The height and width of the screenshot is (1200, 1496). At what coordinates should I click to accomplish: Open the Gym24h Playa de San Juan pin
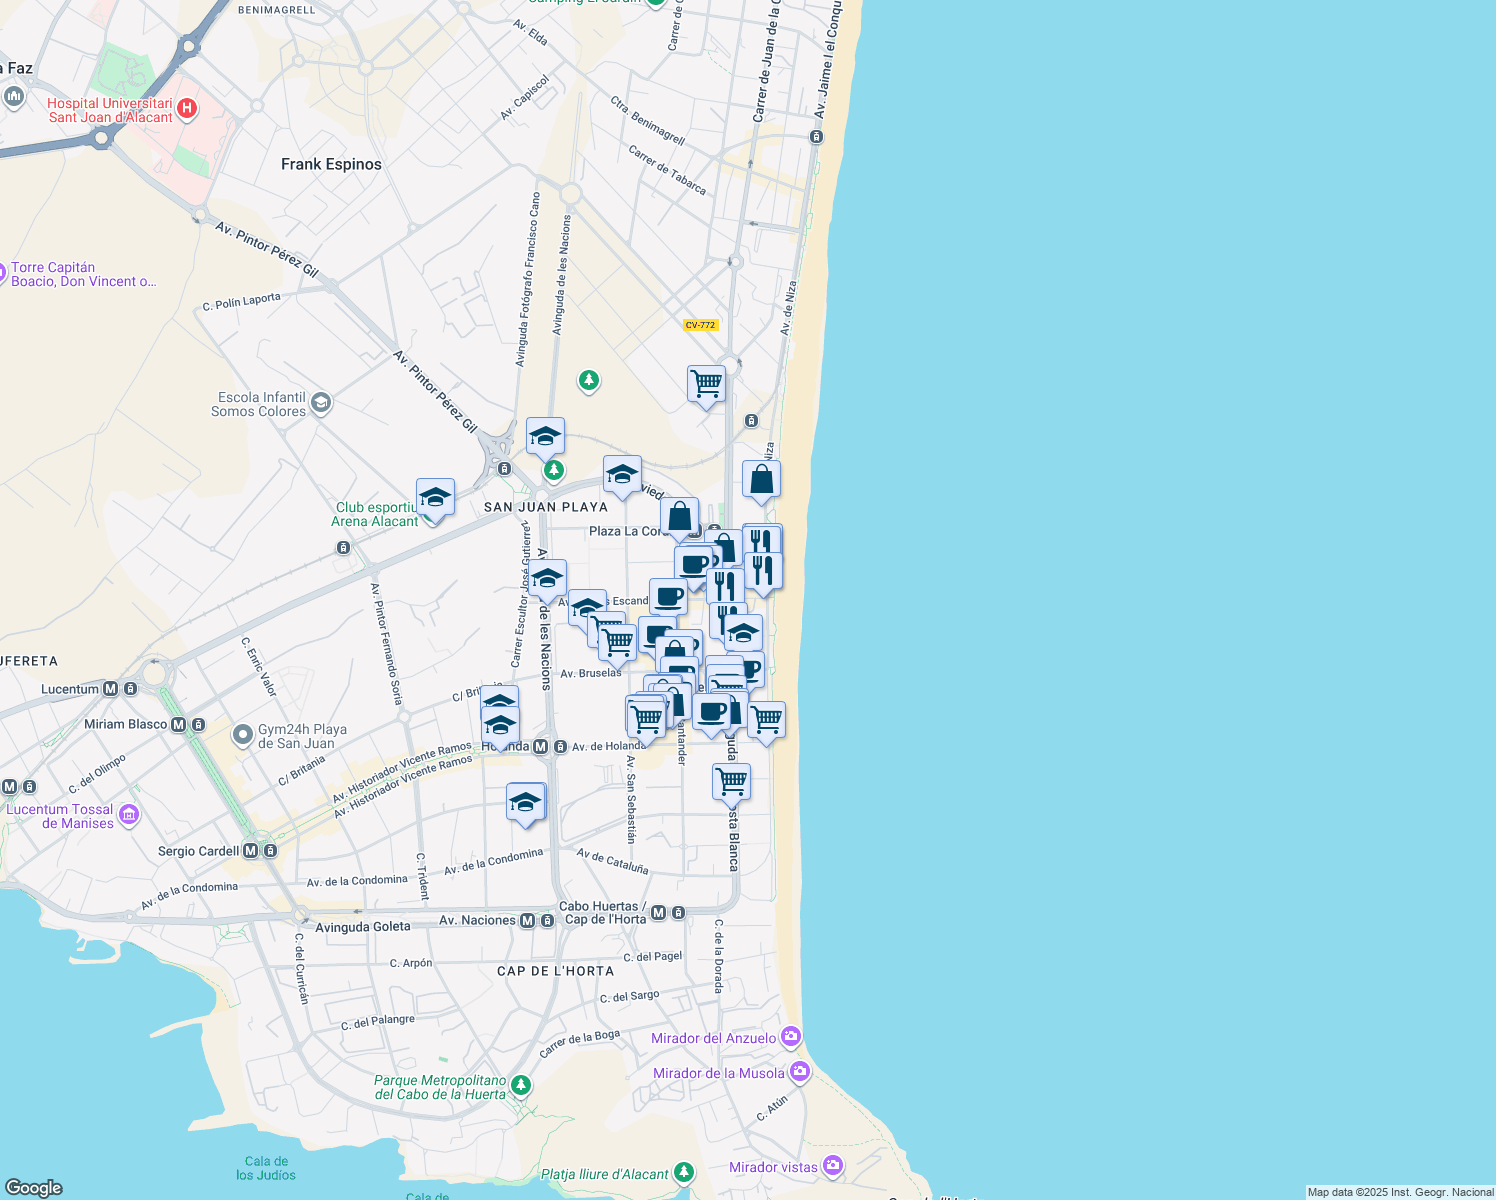242,736
